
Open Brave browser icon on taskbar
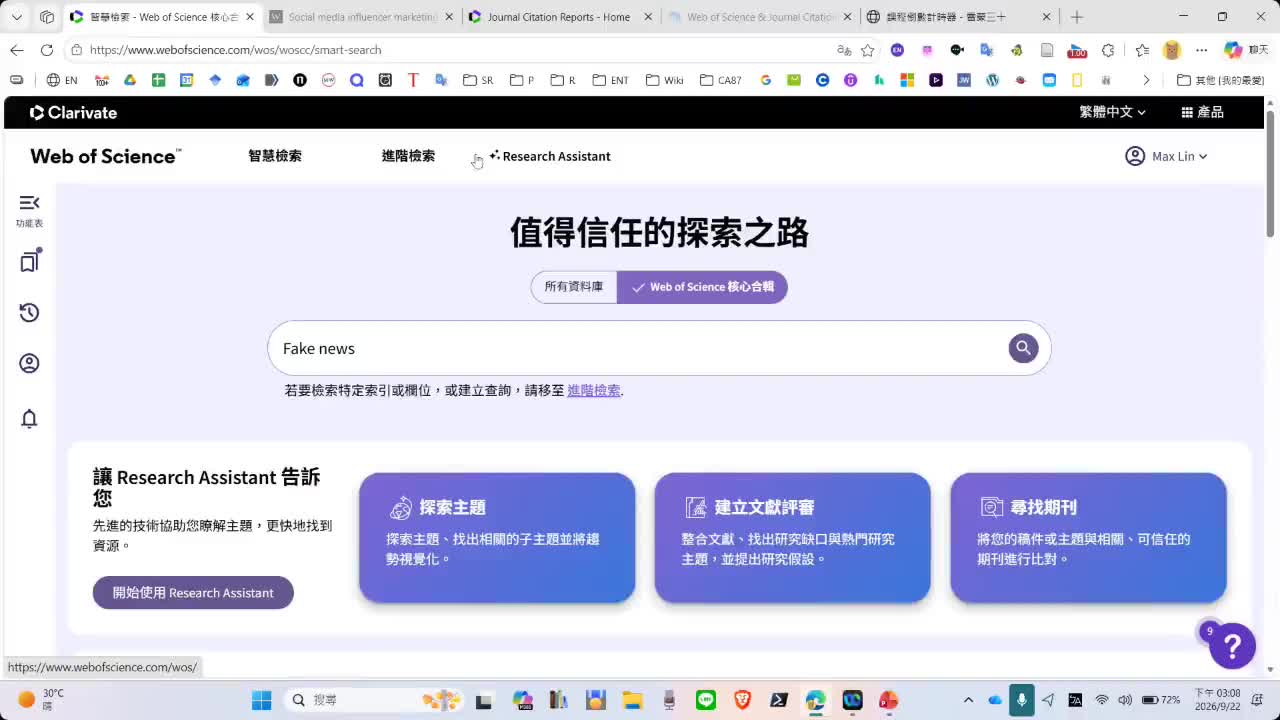[x=742, y=700]
